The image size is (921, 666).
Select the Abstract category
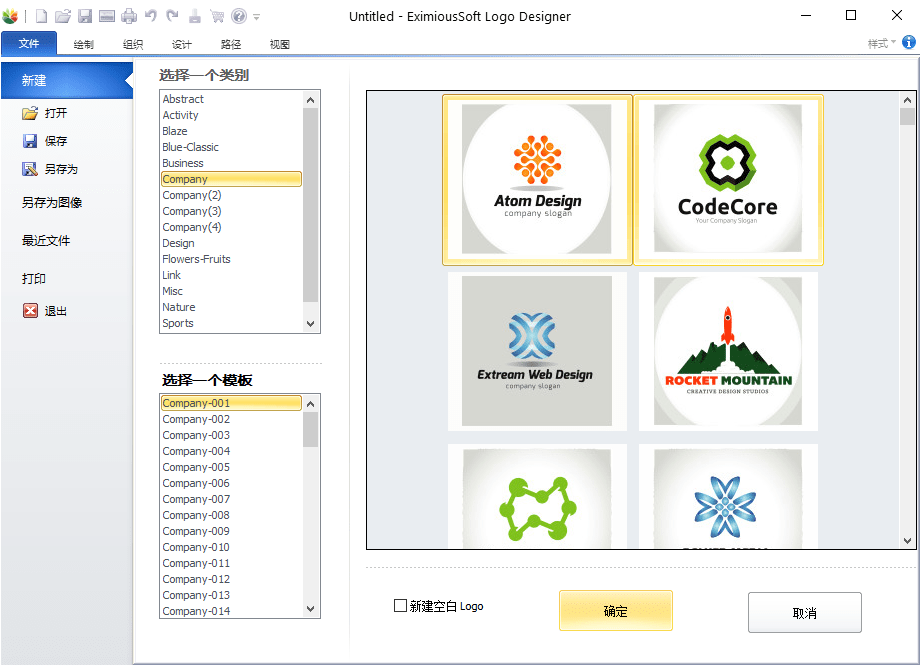click(x=231, y=99)
